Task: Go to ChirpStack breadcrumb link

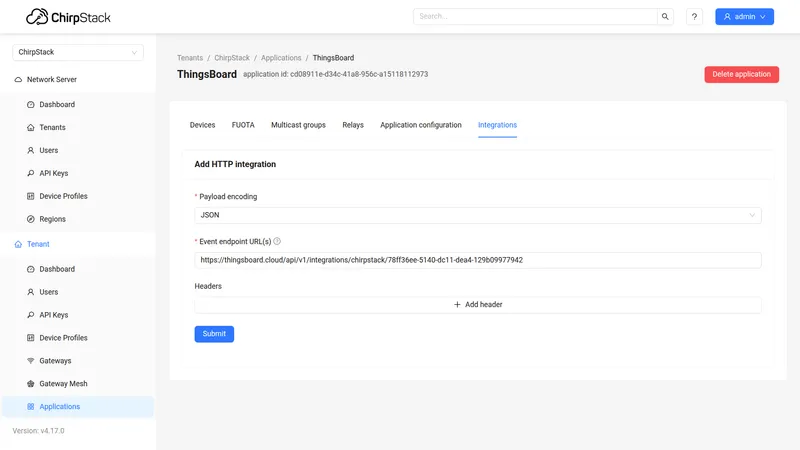Action: (232, 58)
